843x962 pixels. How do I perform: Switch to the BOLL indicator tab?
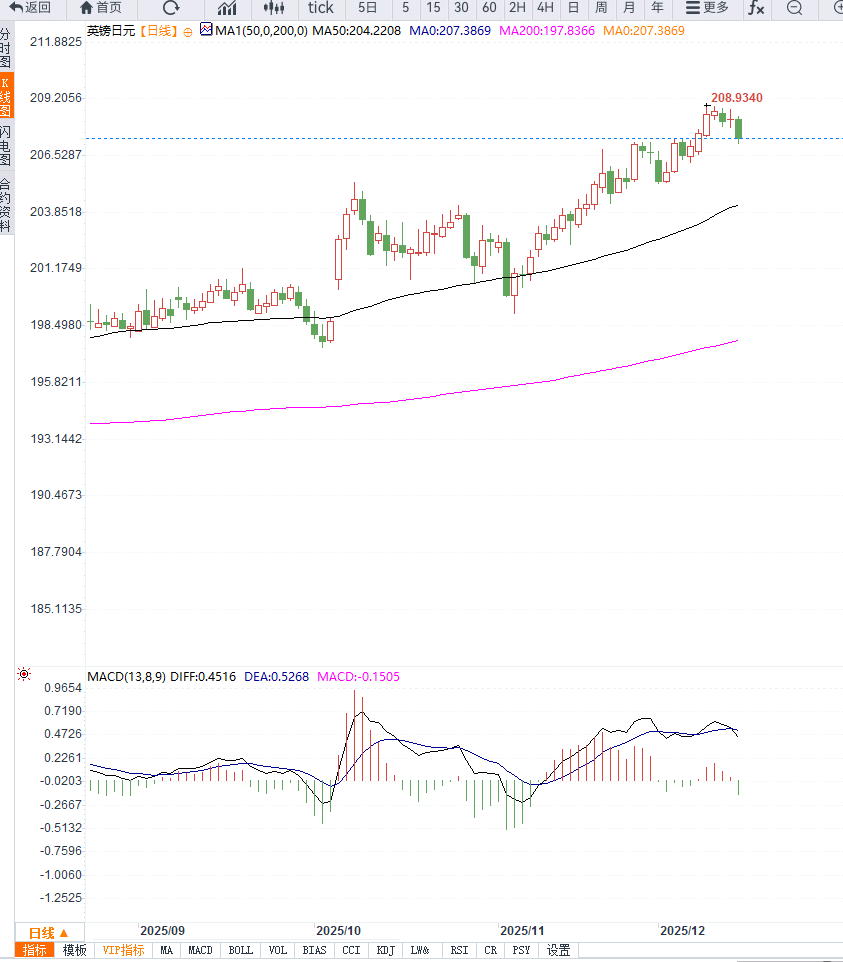(240, 950)
